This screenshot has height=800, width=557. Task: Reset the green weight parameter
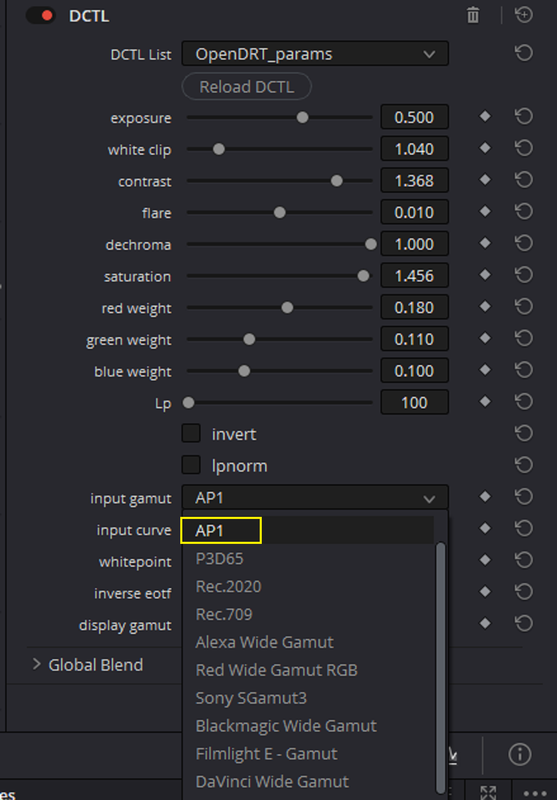coord(524,338)
